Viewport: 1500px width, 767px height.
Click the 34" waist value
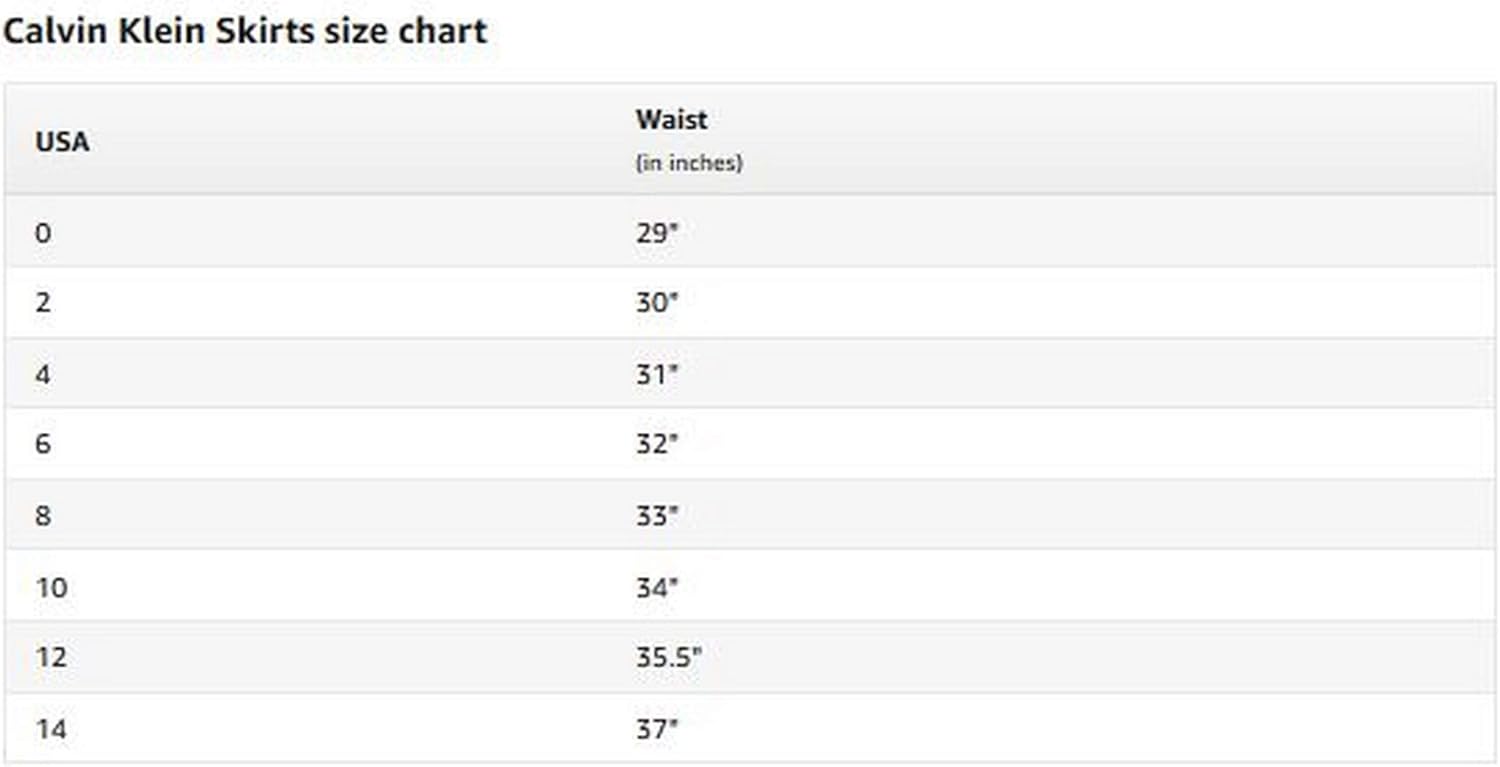click(x=657, y=586)
